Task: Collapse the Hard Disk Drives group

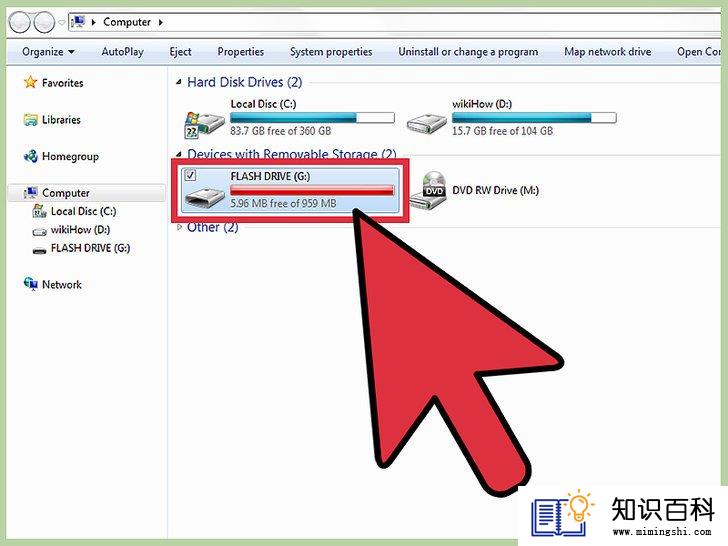Action: [178, 82]
